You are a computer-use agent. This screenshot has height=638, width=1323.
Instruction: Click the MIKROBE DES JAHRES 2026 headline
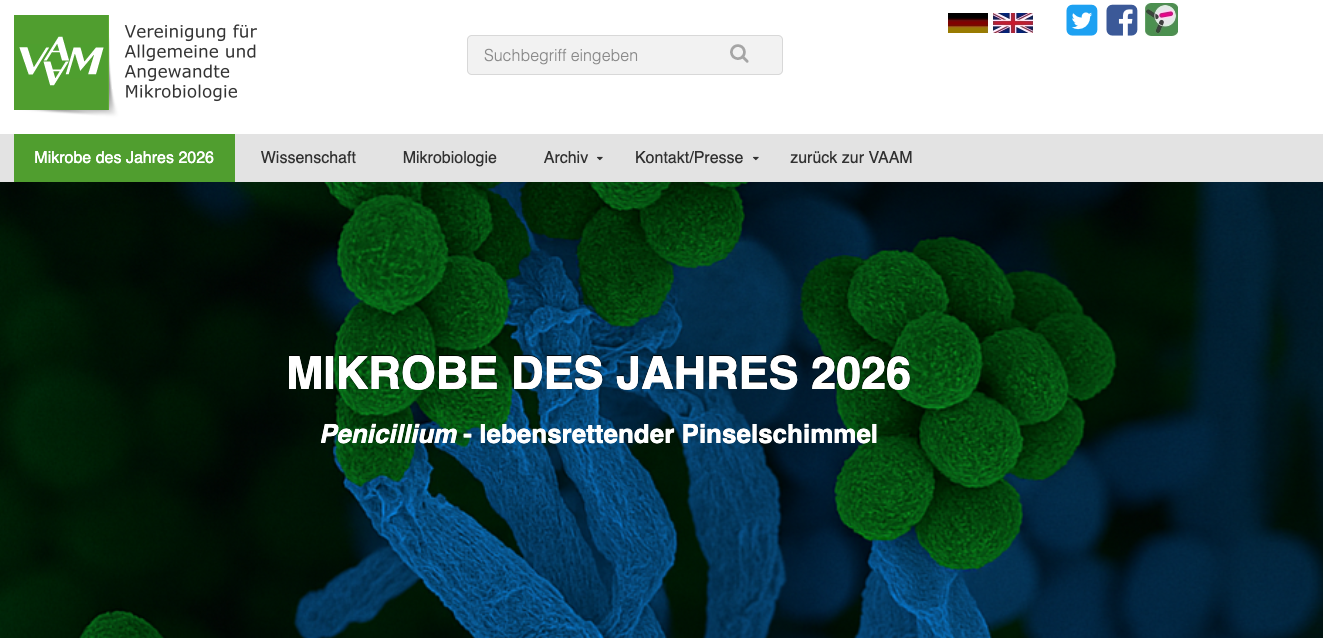coord(598,373)
